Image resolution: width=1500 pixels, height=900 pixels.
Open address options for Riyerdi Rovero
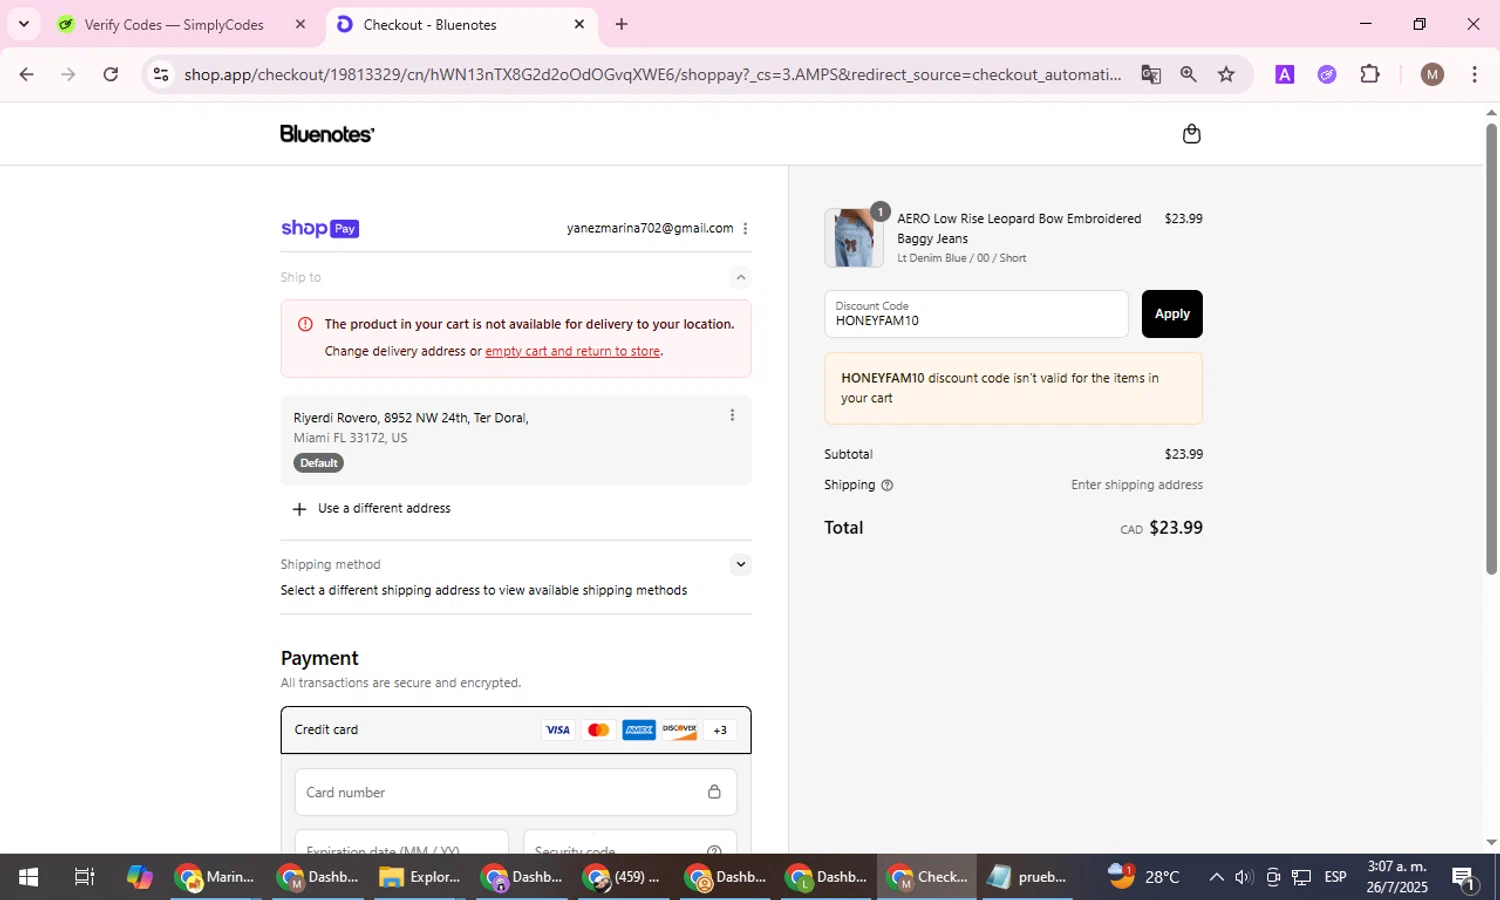(x=732, y=415)
